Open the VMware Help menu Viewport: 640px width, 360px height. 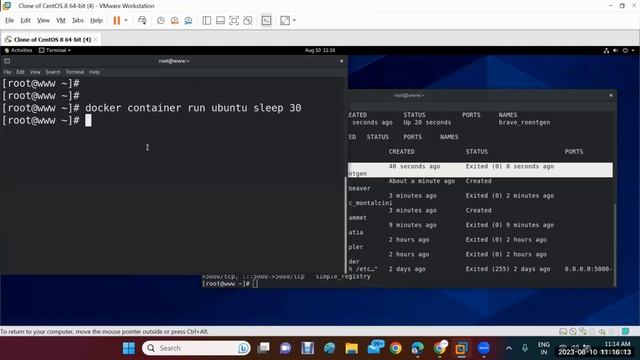[96, 20]
